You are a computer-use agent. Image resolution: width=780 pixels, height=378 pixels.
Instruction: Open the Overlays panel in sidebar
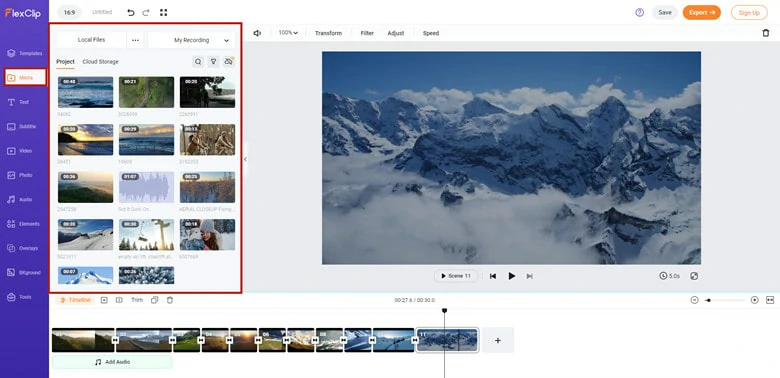(x=24, y=248)
